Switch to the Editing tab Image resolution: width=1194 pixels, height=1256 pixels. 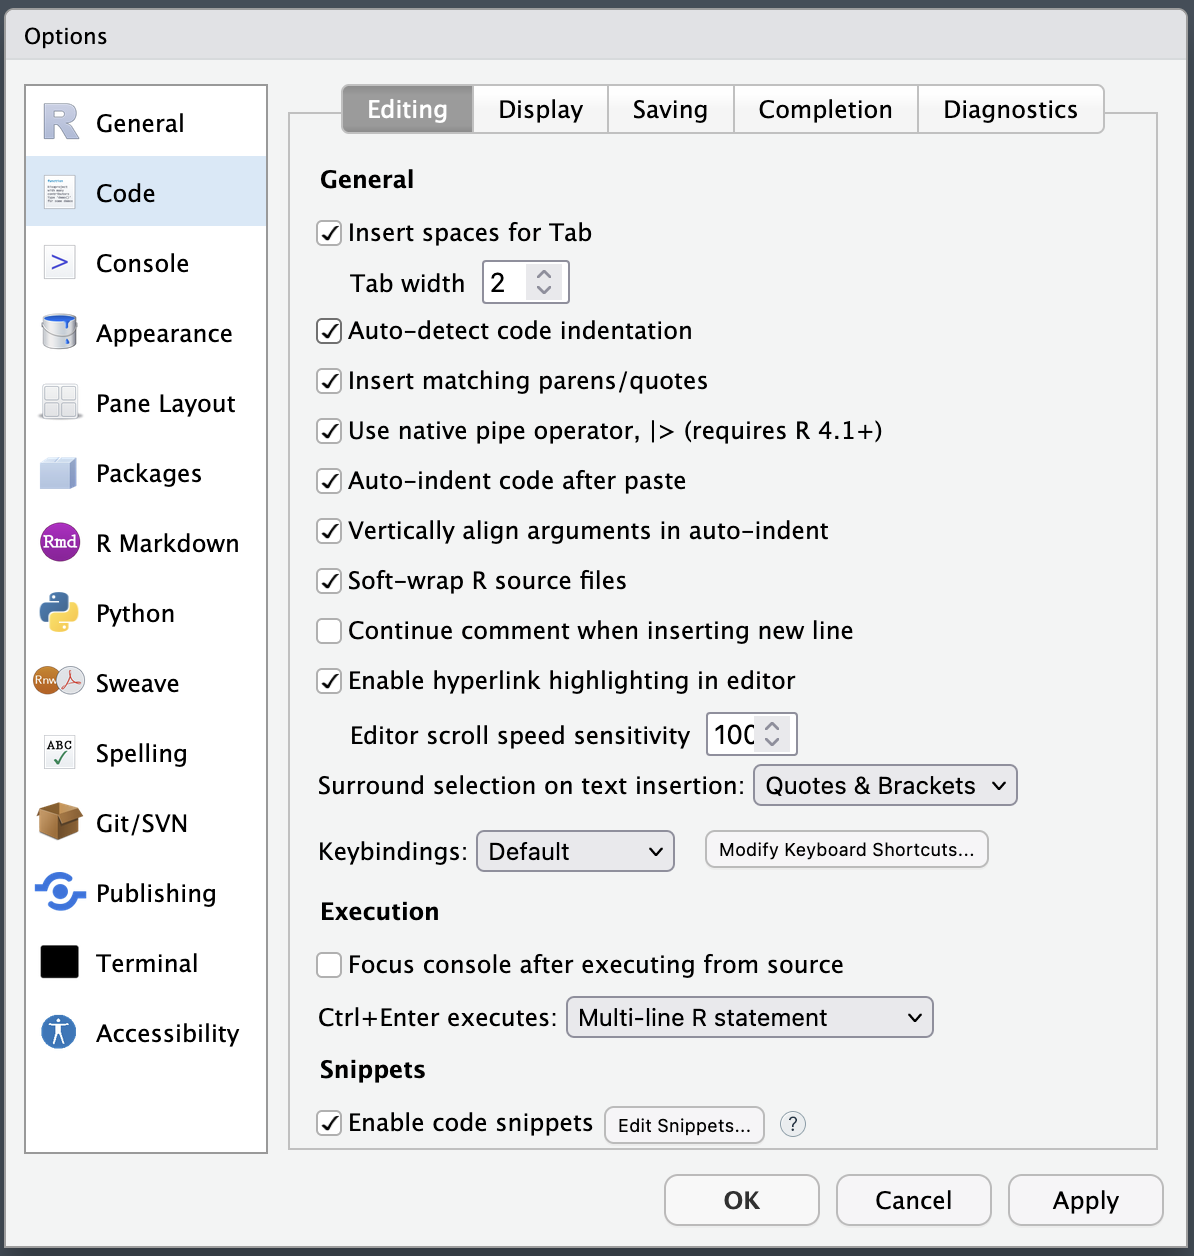407,109
